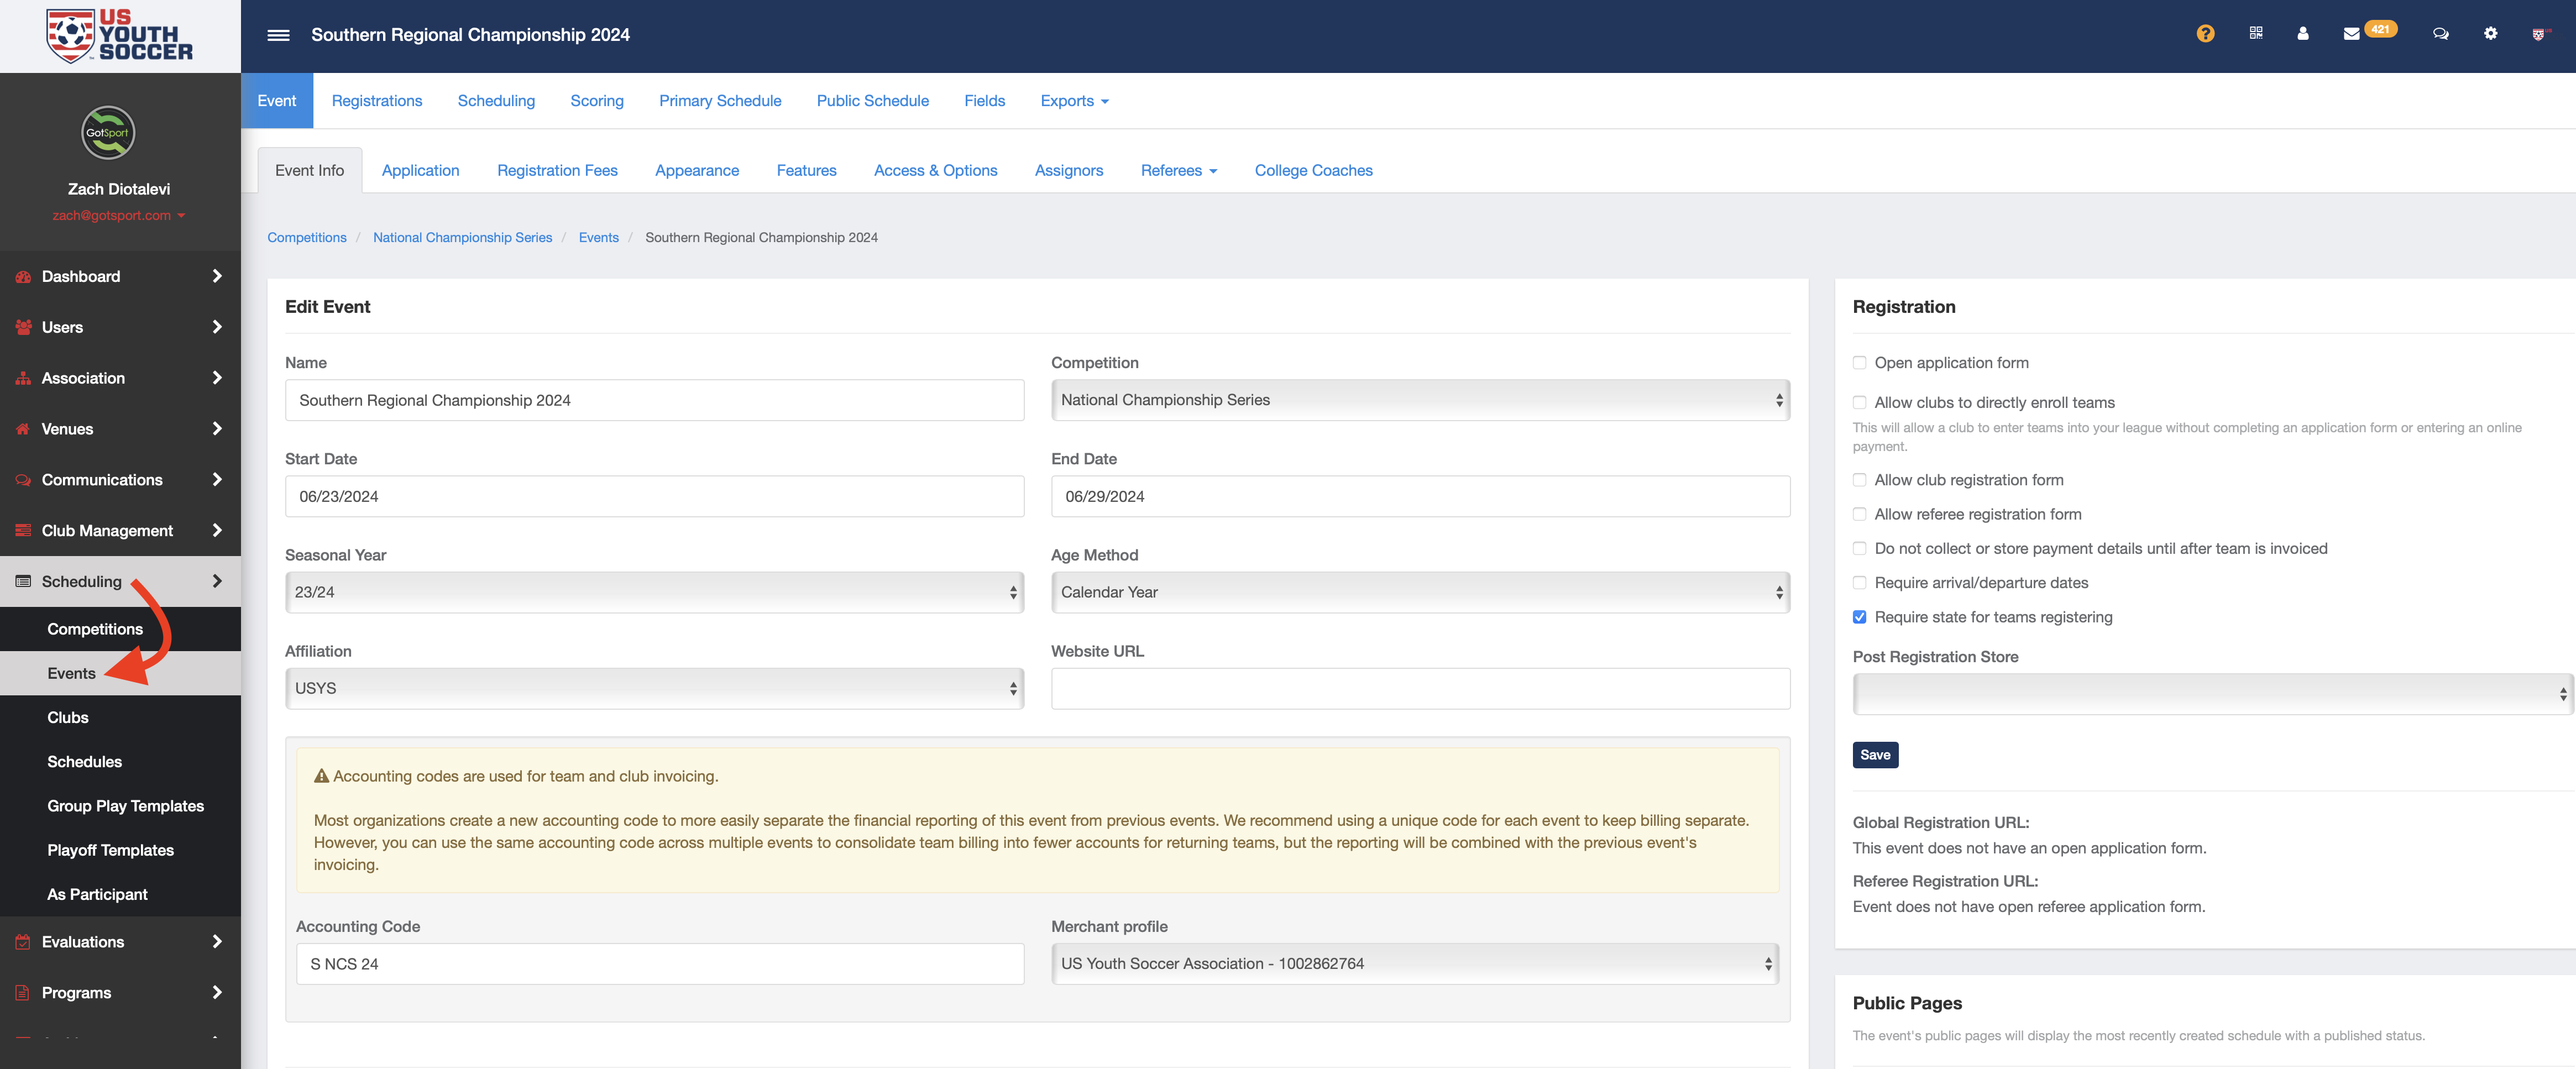Click the 421 unread messages badge

point(2380,29)
